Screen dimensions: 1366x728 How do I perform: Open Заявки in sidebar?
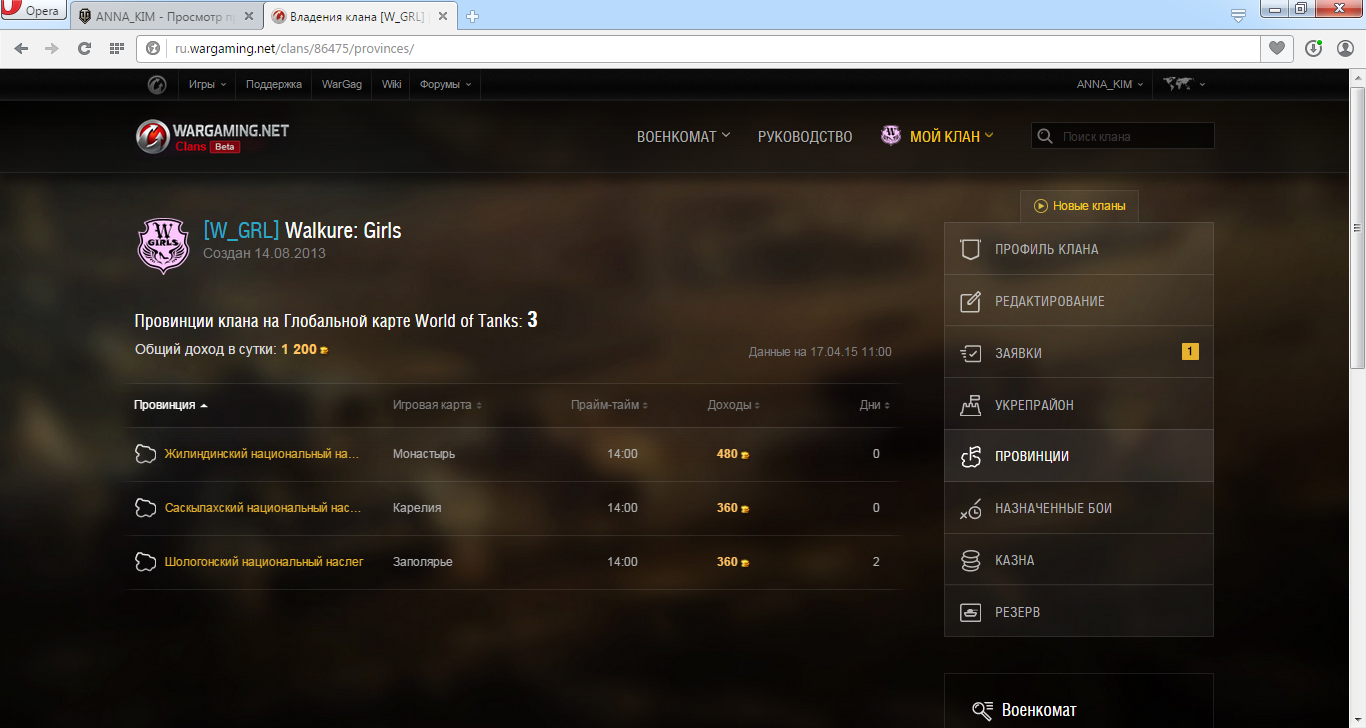(x=1078, y=353)
